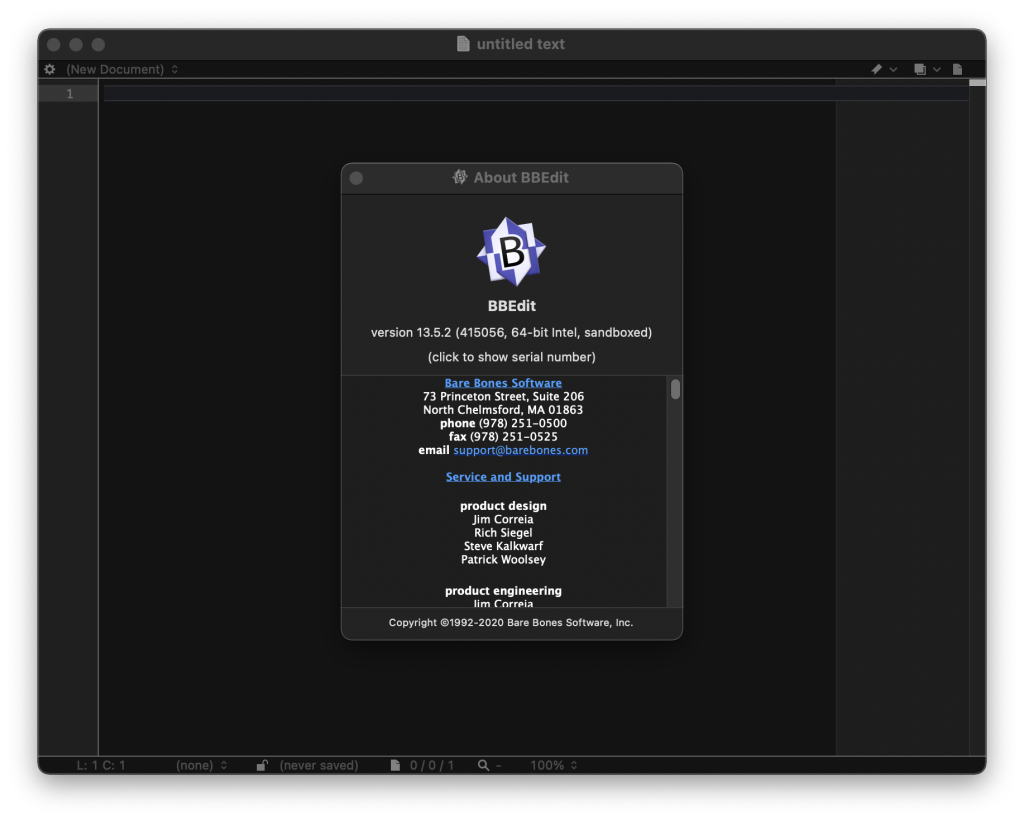Click the document icon at toolbar right
The image size is (1024, 821).
957,69
